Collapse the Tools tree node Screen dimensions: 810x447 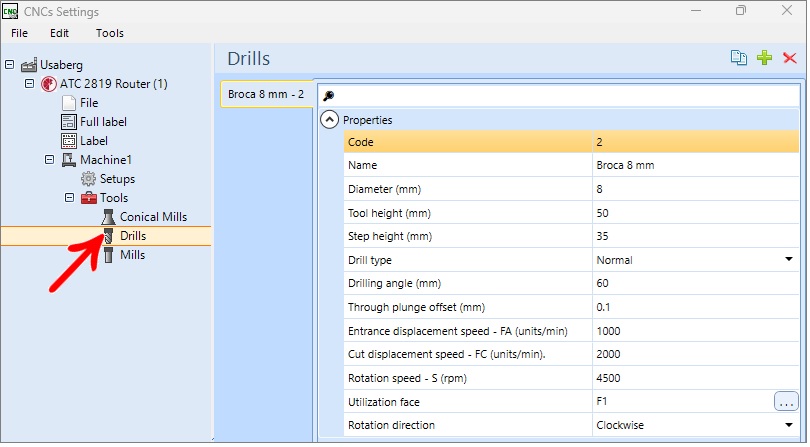pyautogui.click(x=69, y=198)
